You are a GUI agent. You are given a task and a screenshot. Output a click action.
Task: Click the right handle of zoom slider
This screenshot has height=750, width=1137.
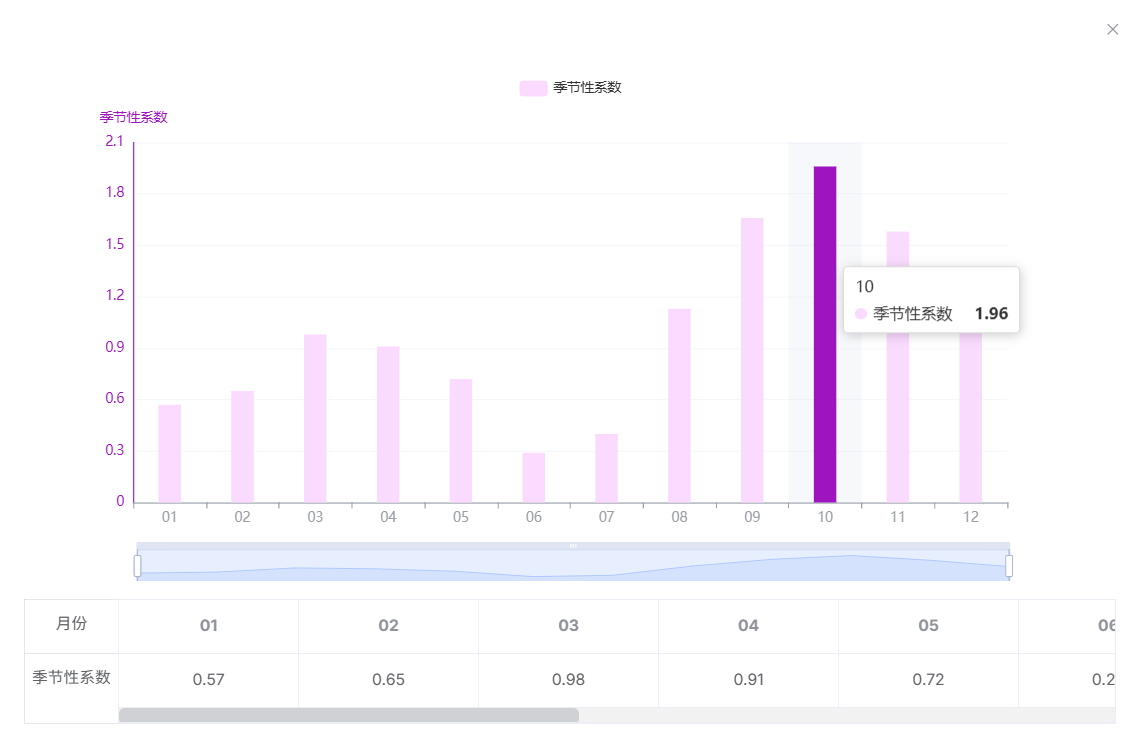(1009, 566)
